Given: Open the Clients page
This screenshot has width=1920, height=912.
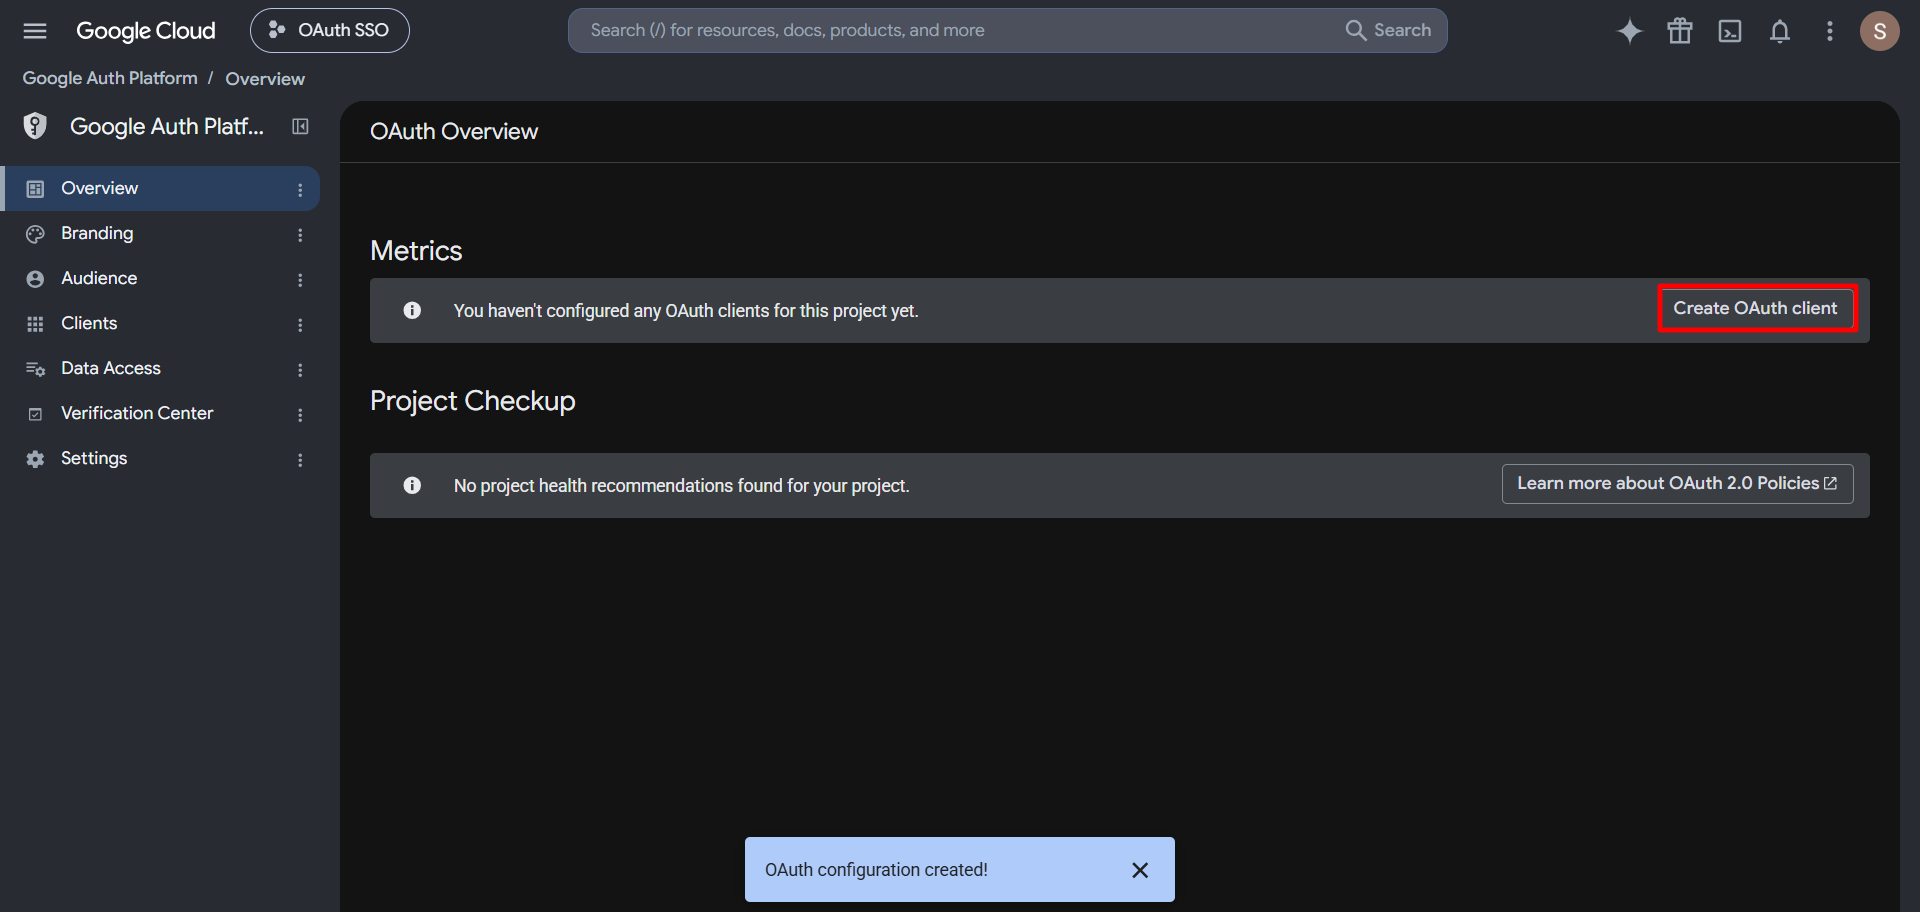Looking at the screenshot, I should (160, 323).
